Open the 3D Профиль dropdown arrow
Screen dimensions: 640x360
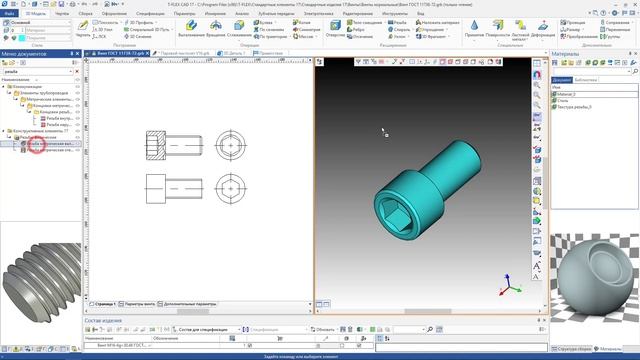(x=157, y=22)
